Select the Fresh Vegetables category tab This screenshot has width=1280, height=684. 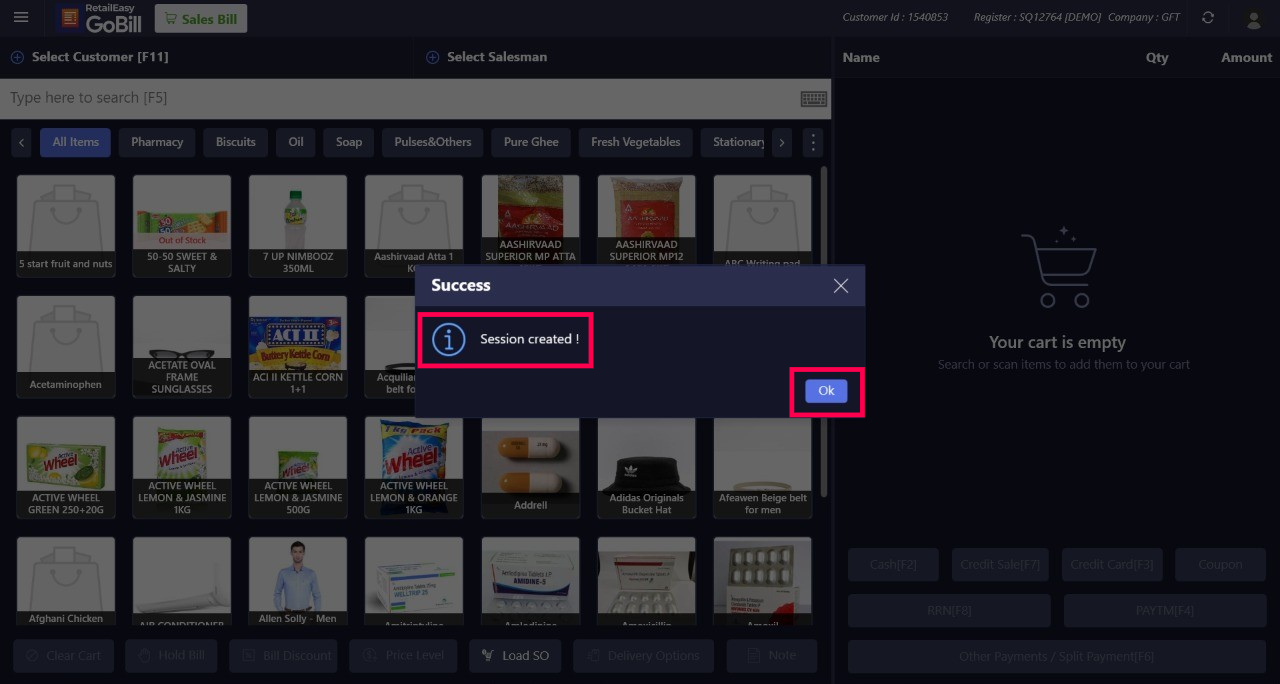[636, 142]
